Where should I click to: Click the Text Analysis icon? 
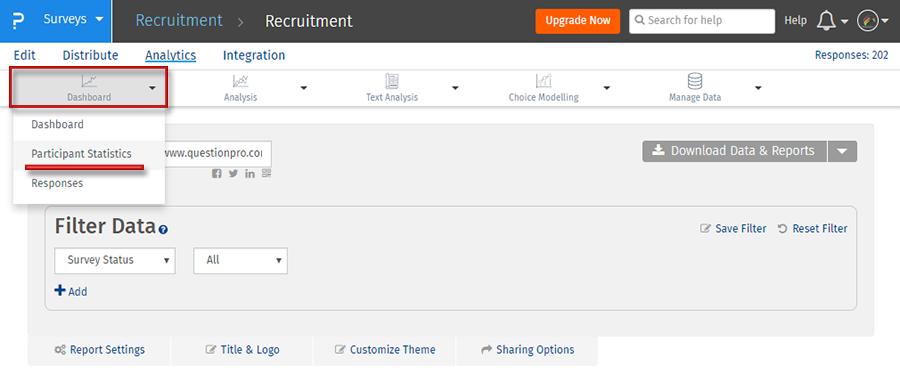(x=392, y=81)
